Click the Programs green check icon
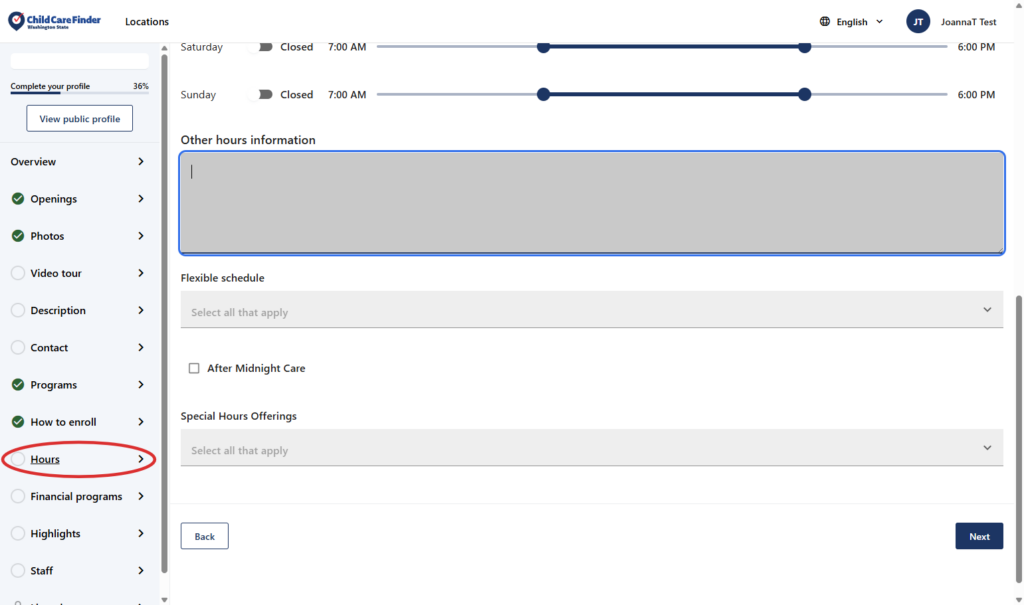This screenshot has width=1024, height=605. point(18,385)
